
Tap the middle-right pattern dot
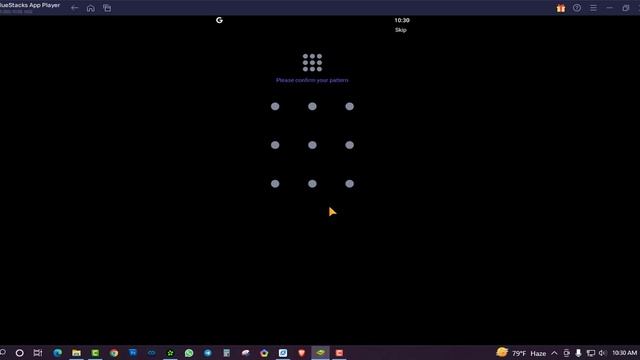pyautogui.click(x=349, y=145)
